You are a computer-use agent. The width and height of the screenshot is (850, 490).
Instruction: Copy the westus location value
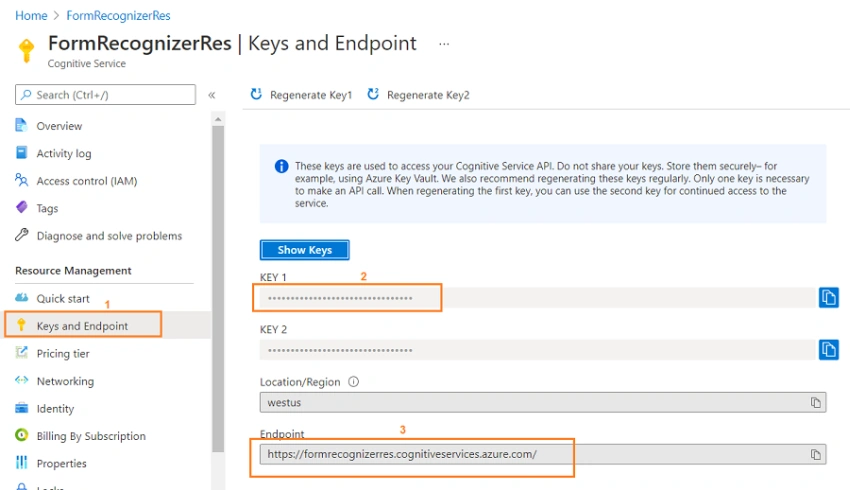pyautogui.click(x=815, y=402)
